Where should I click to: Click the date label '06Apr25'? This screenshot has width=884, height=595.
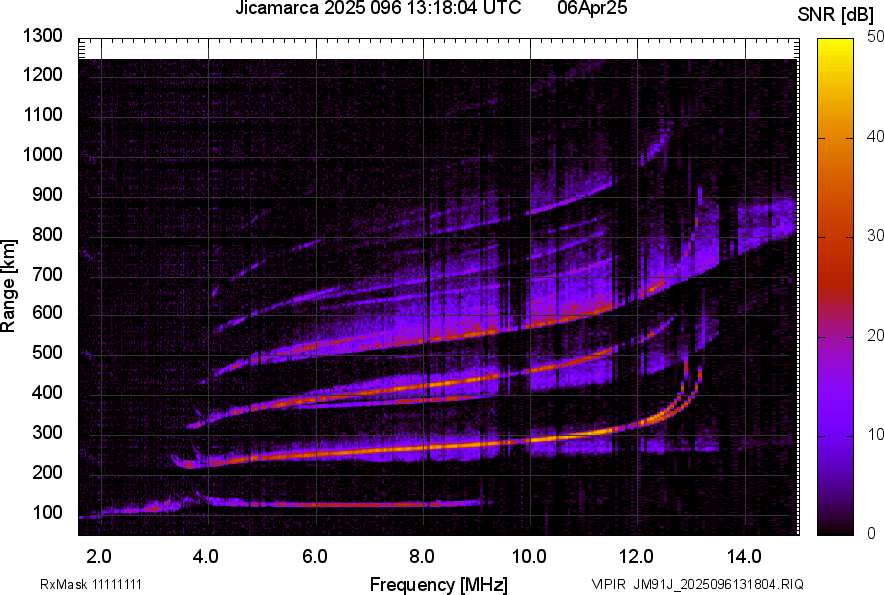tap(592, 8)
